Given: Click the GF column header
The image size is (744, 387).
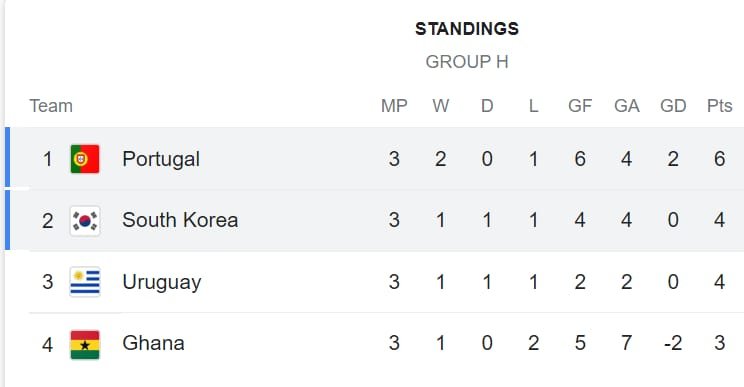Looking at the screenshot, I should tap(580, 106).
